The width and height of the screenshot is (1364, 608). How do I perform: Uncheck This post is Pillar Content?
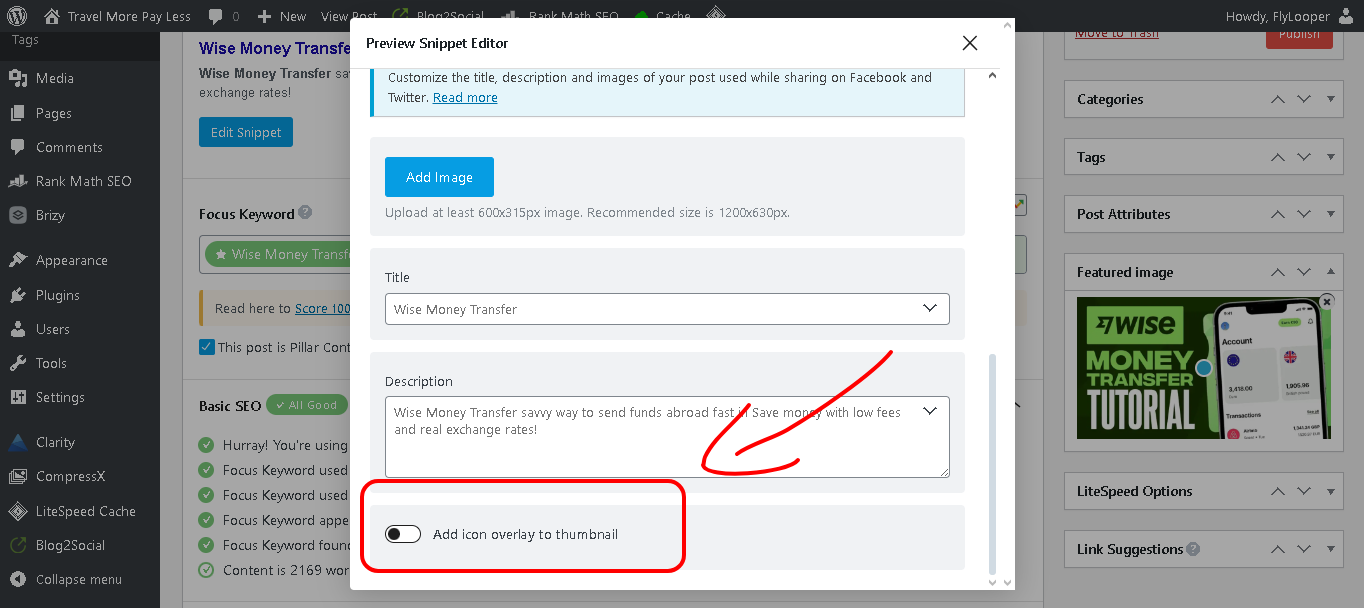[207, 347]
